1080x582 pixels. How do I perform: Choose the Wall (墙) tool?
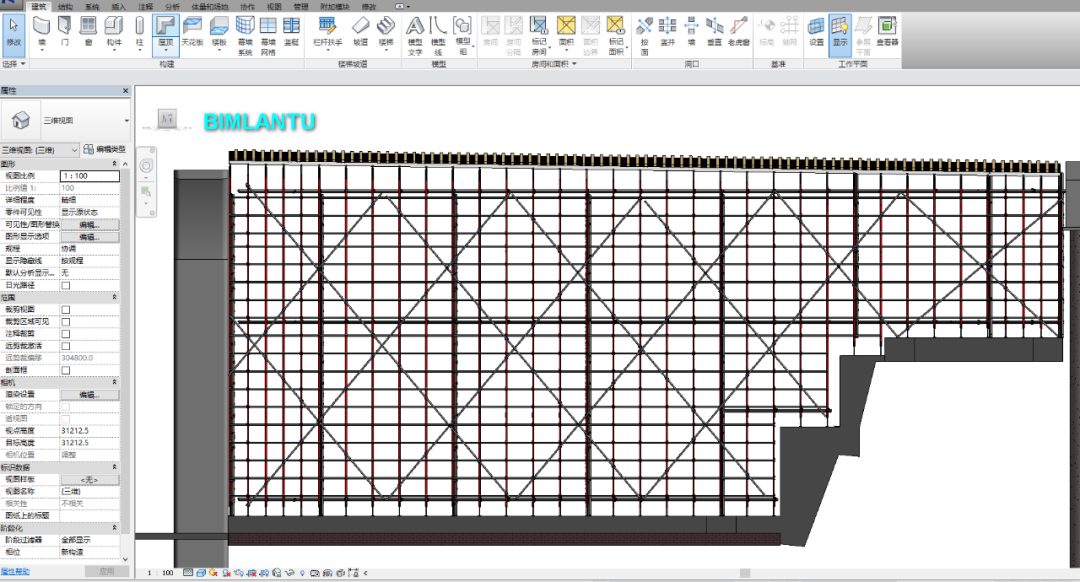click(41, 32)
